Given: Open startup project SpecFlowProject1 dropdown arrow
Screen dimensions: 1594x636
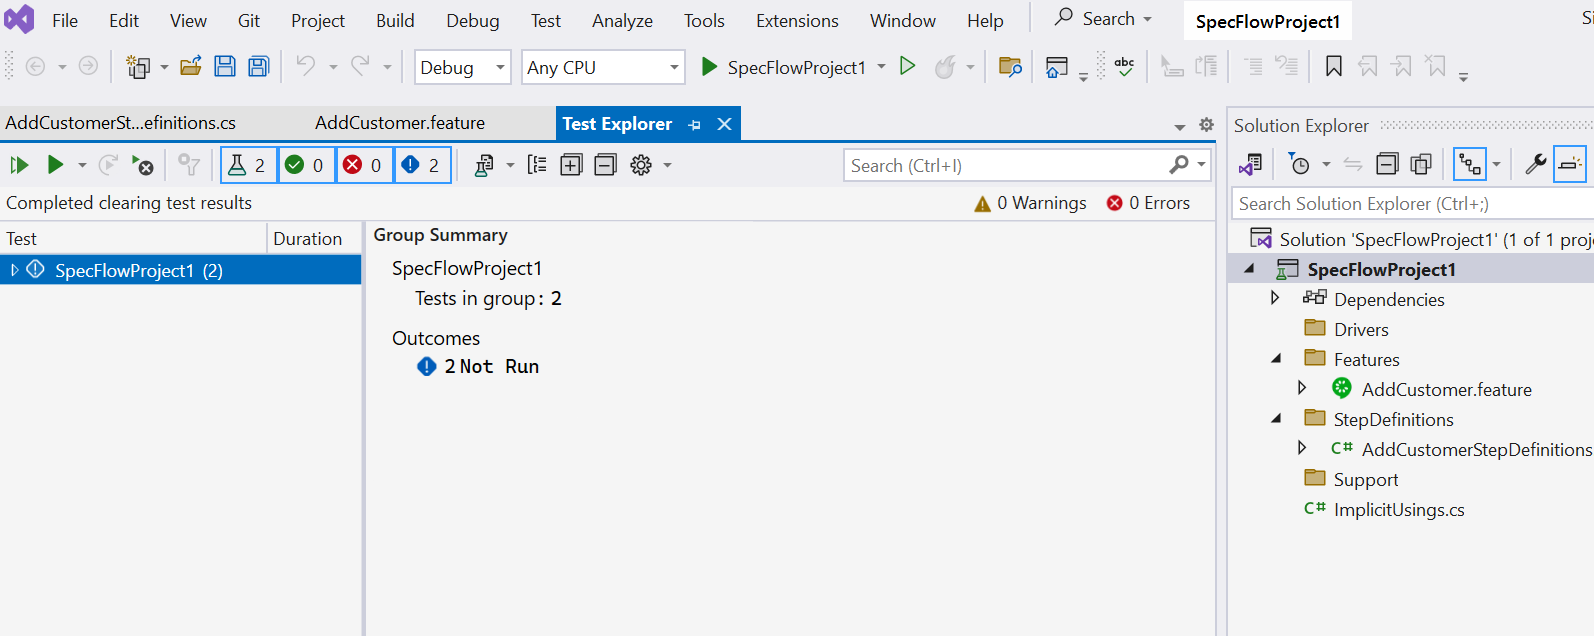Looking at the screenshot, I should pyautogui.click(x=881, y=67).
